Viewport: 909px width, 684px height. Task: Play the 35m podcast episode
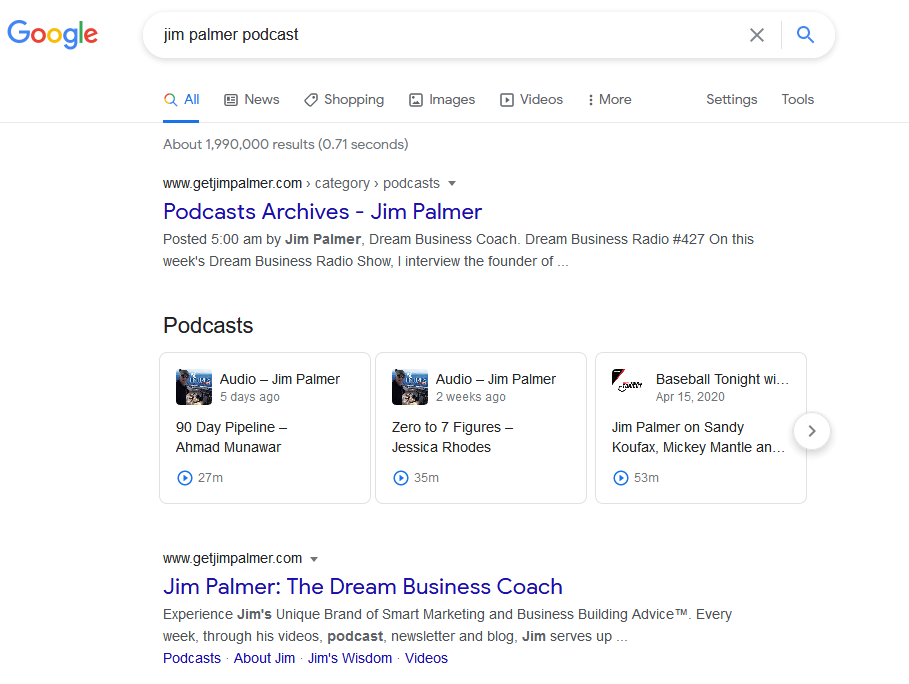pos(401,478)
